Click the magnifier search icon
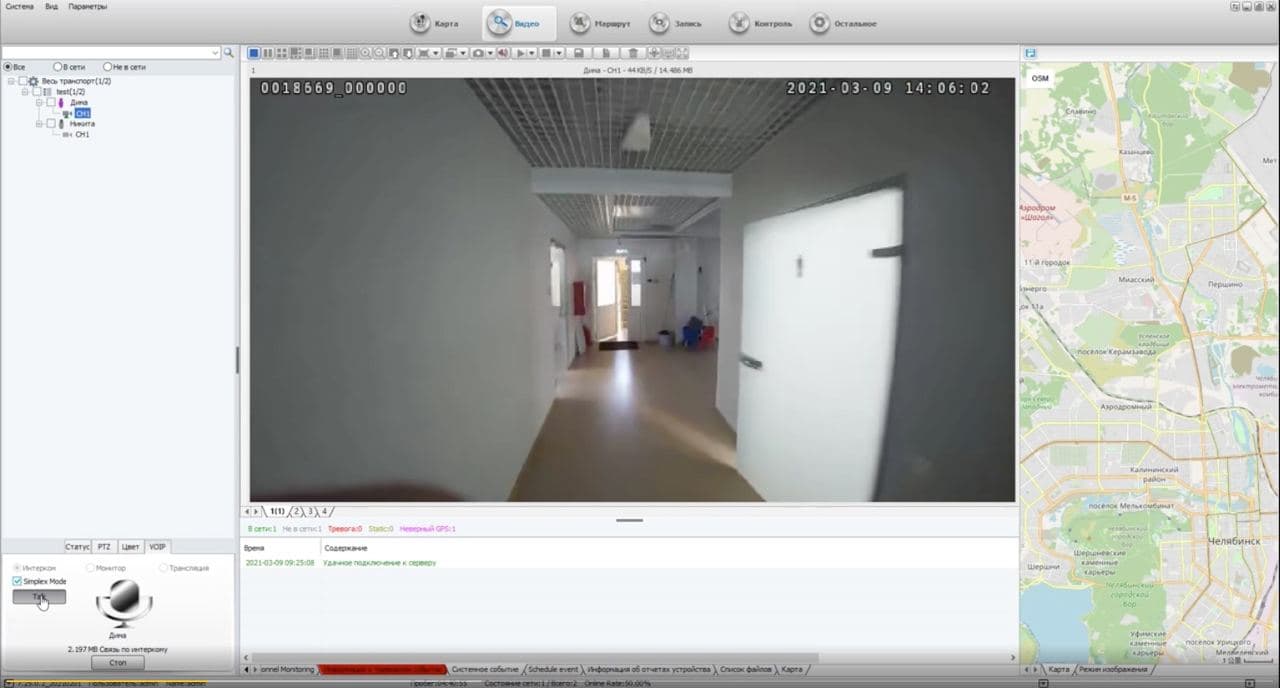 [x=228, y=53]
